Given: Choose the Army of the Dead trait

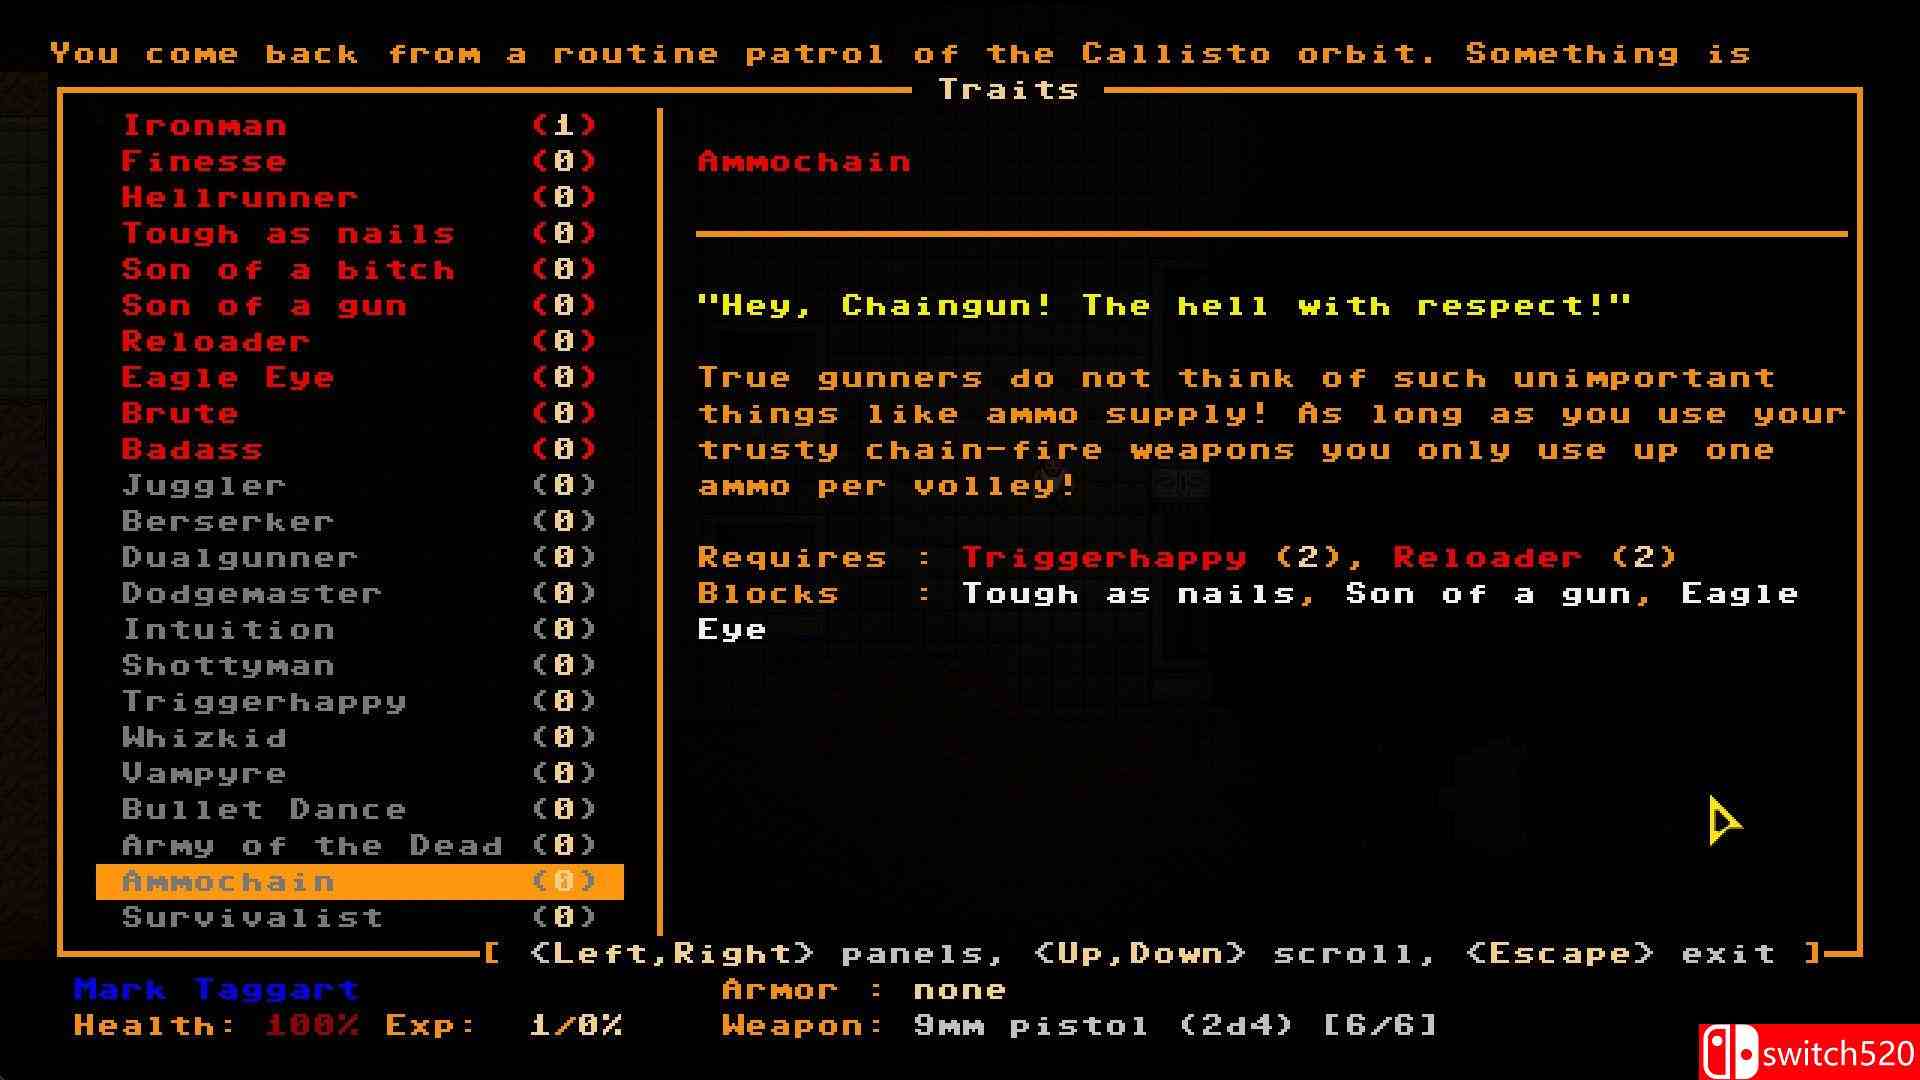Looking at the screenshot, I should [x=312, y=846].
